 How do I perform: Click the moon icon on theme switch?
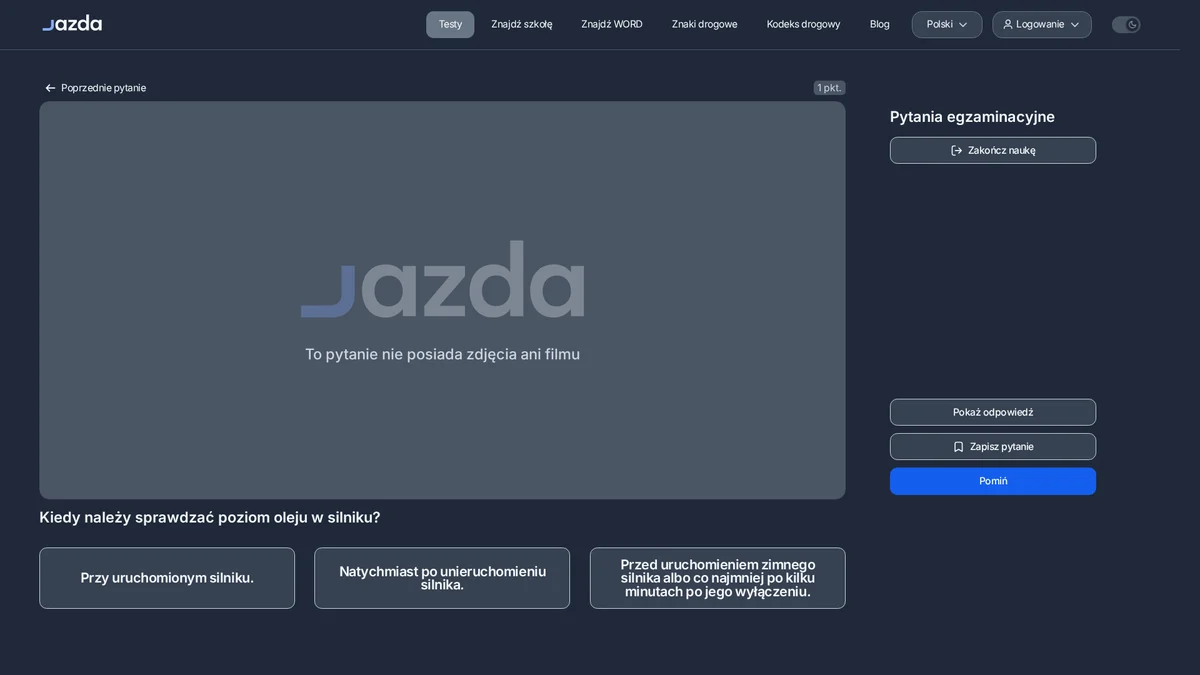[x=1133, y=24]
